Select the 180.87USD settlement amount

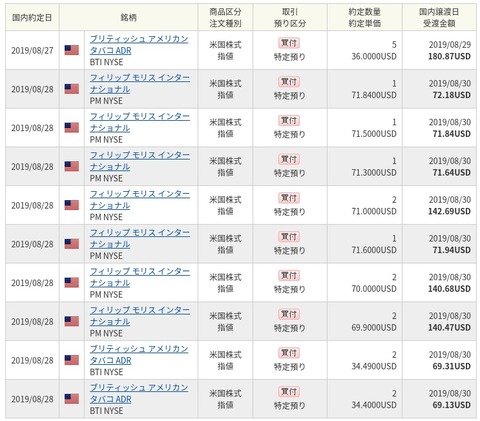coord(449,56)
